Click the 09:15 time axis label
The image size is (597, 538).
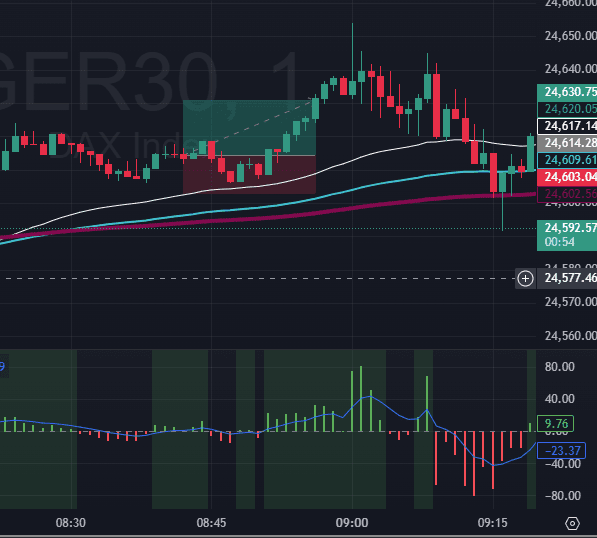click(493, 523)
